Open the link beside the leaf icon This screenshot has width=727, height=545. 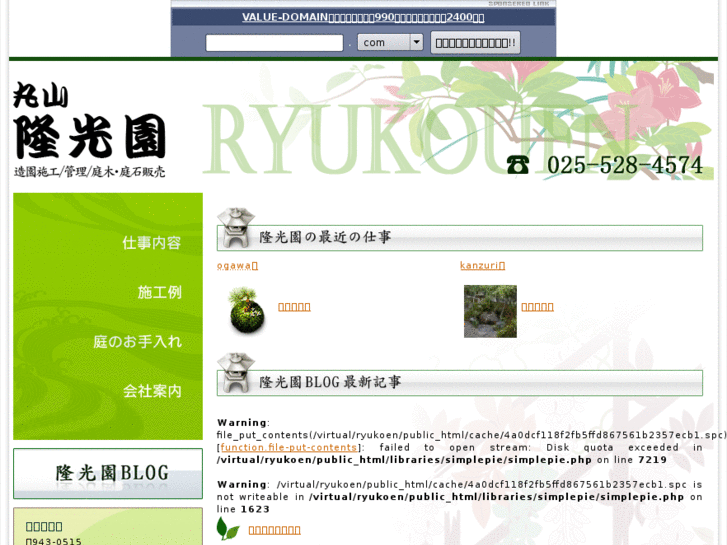[x=274, y=530]
